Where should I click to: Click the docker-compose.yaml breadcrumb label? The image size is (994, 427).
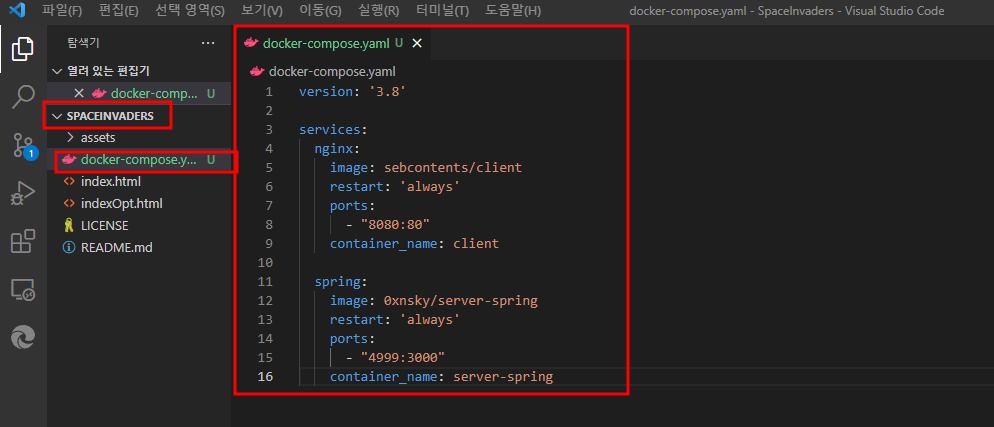[x=332, y=72]
